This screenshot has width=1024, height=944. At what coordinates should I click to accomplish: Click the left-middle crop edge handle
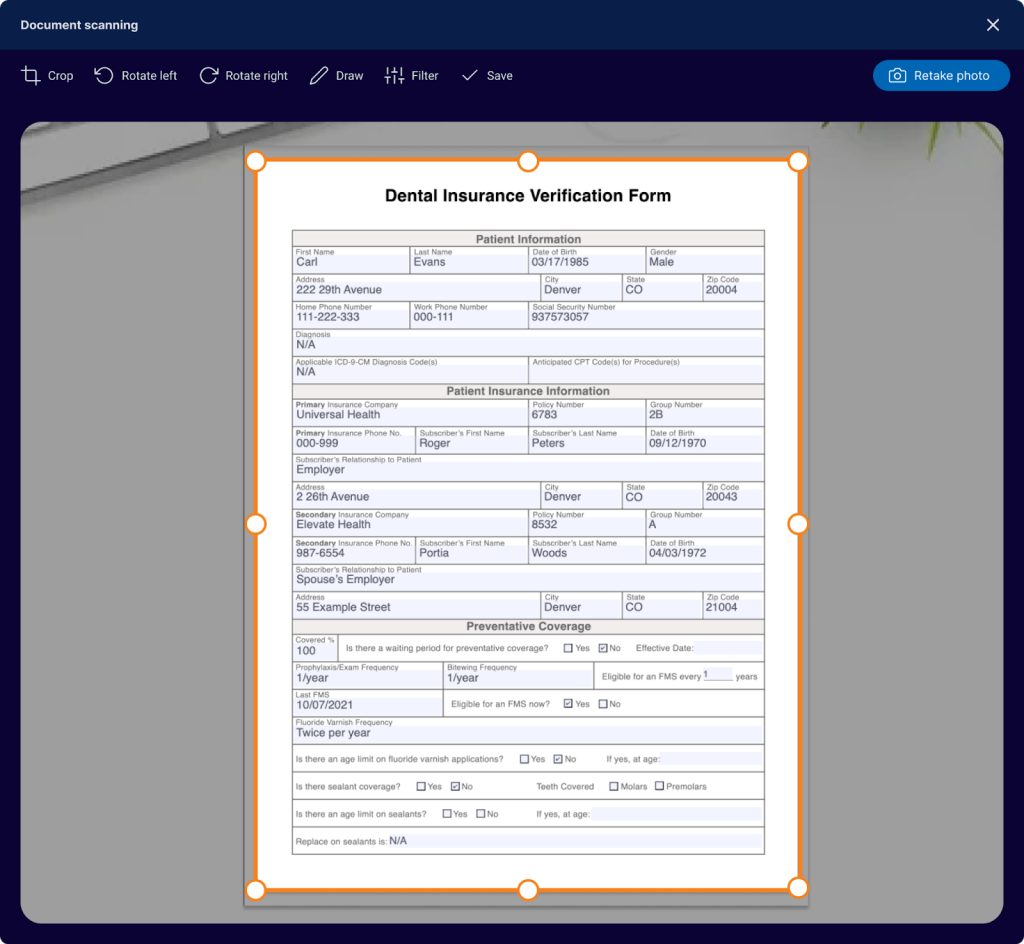[x=256, y=524]
